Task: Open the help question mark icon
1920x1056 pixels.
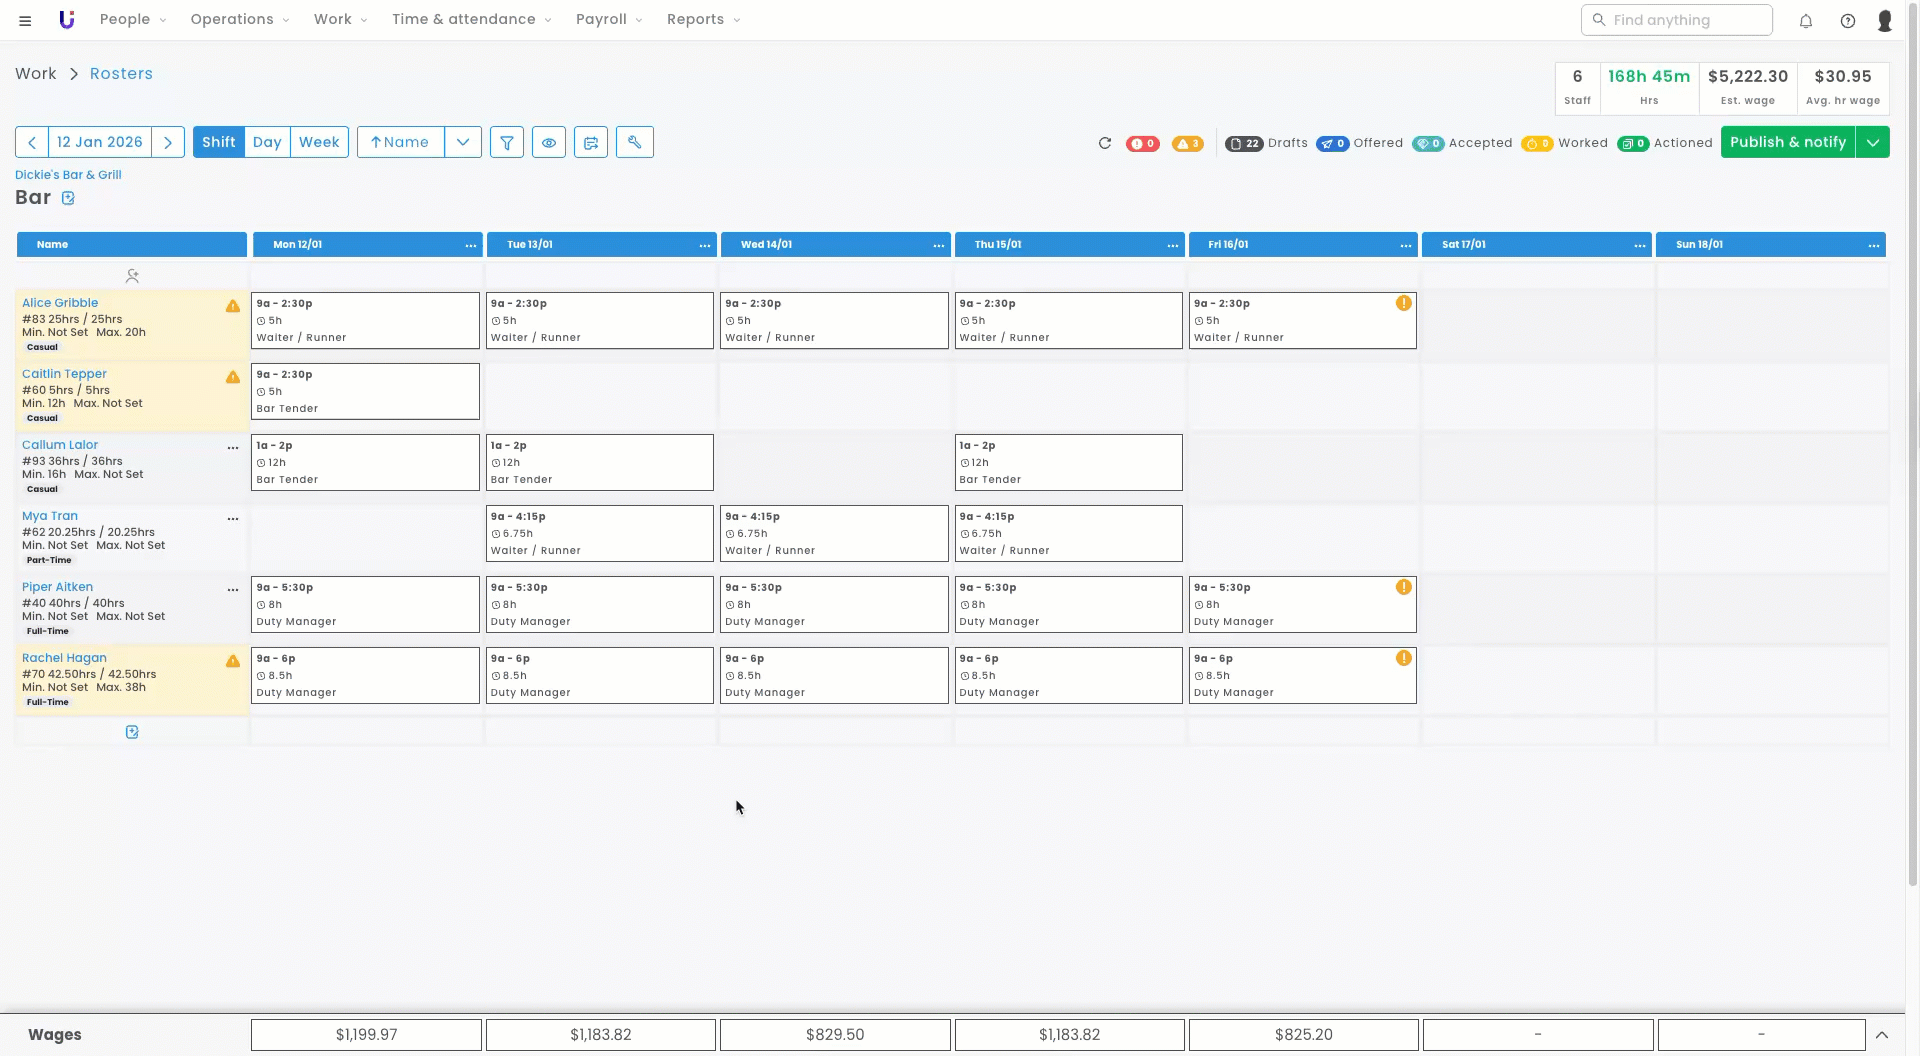Action: (1848, 21)
